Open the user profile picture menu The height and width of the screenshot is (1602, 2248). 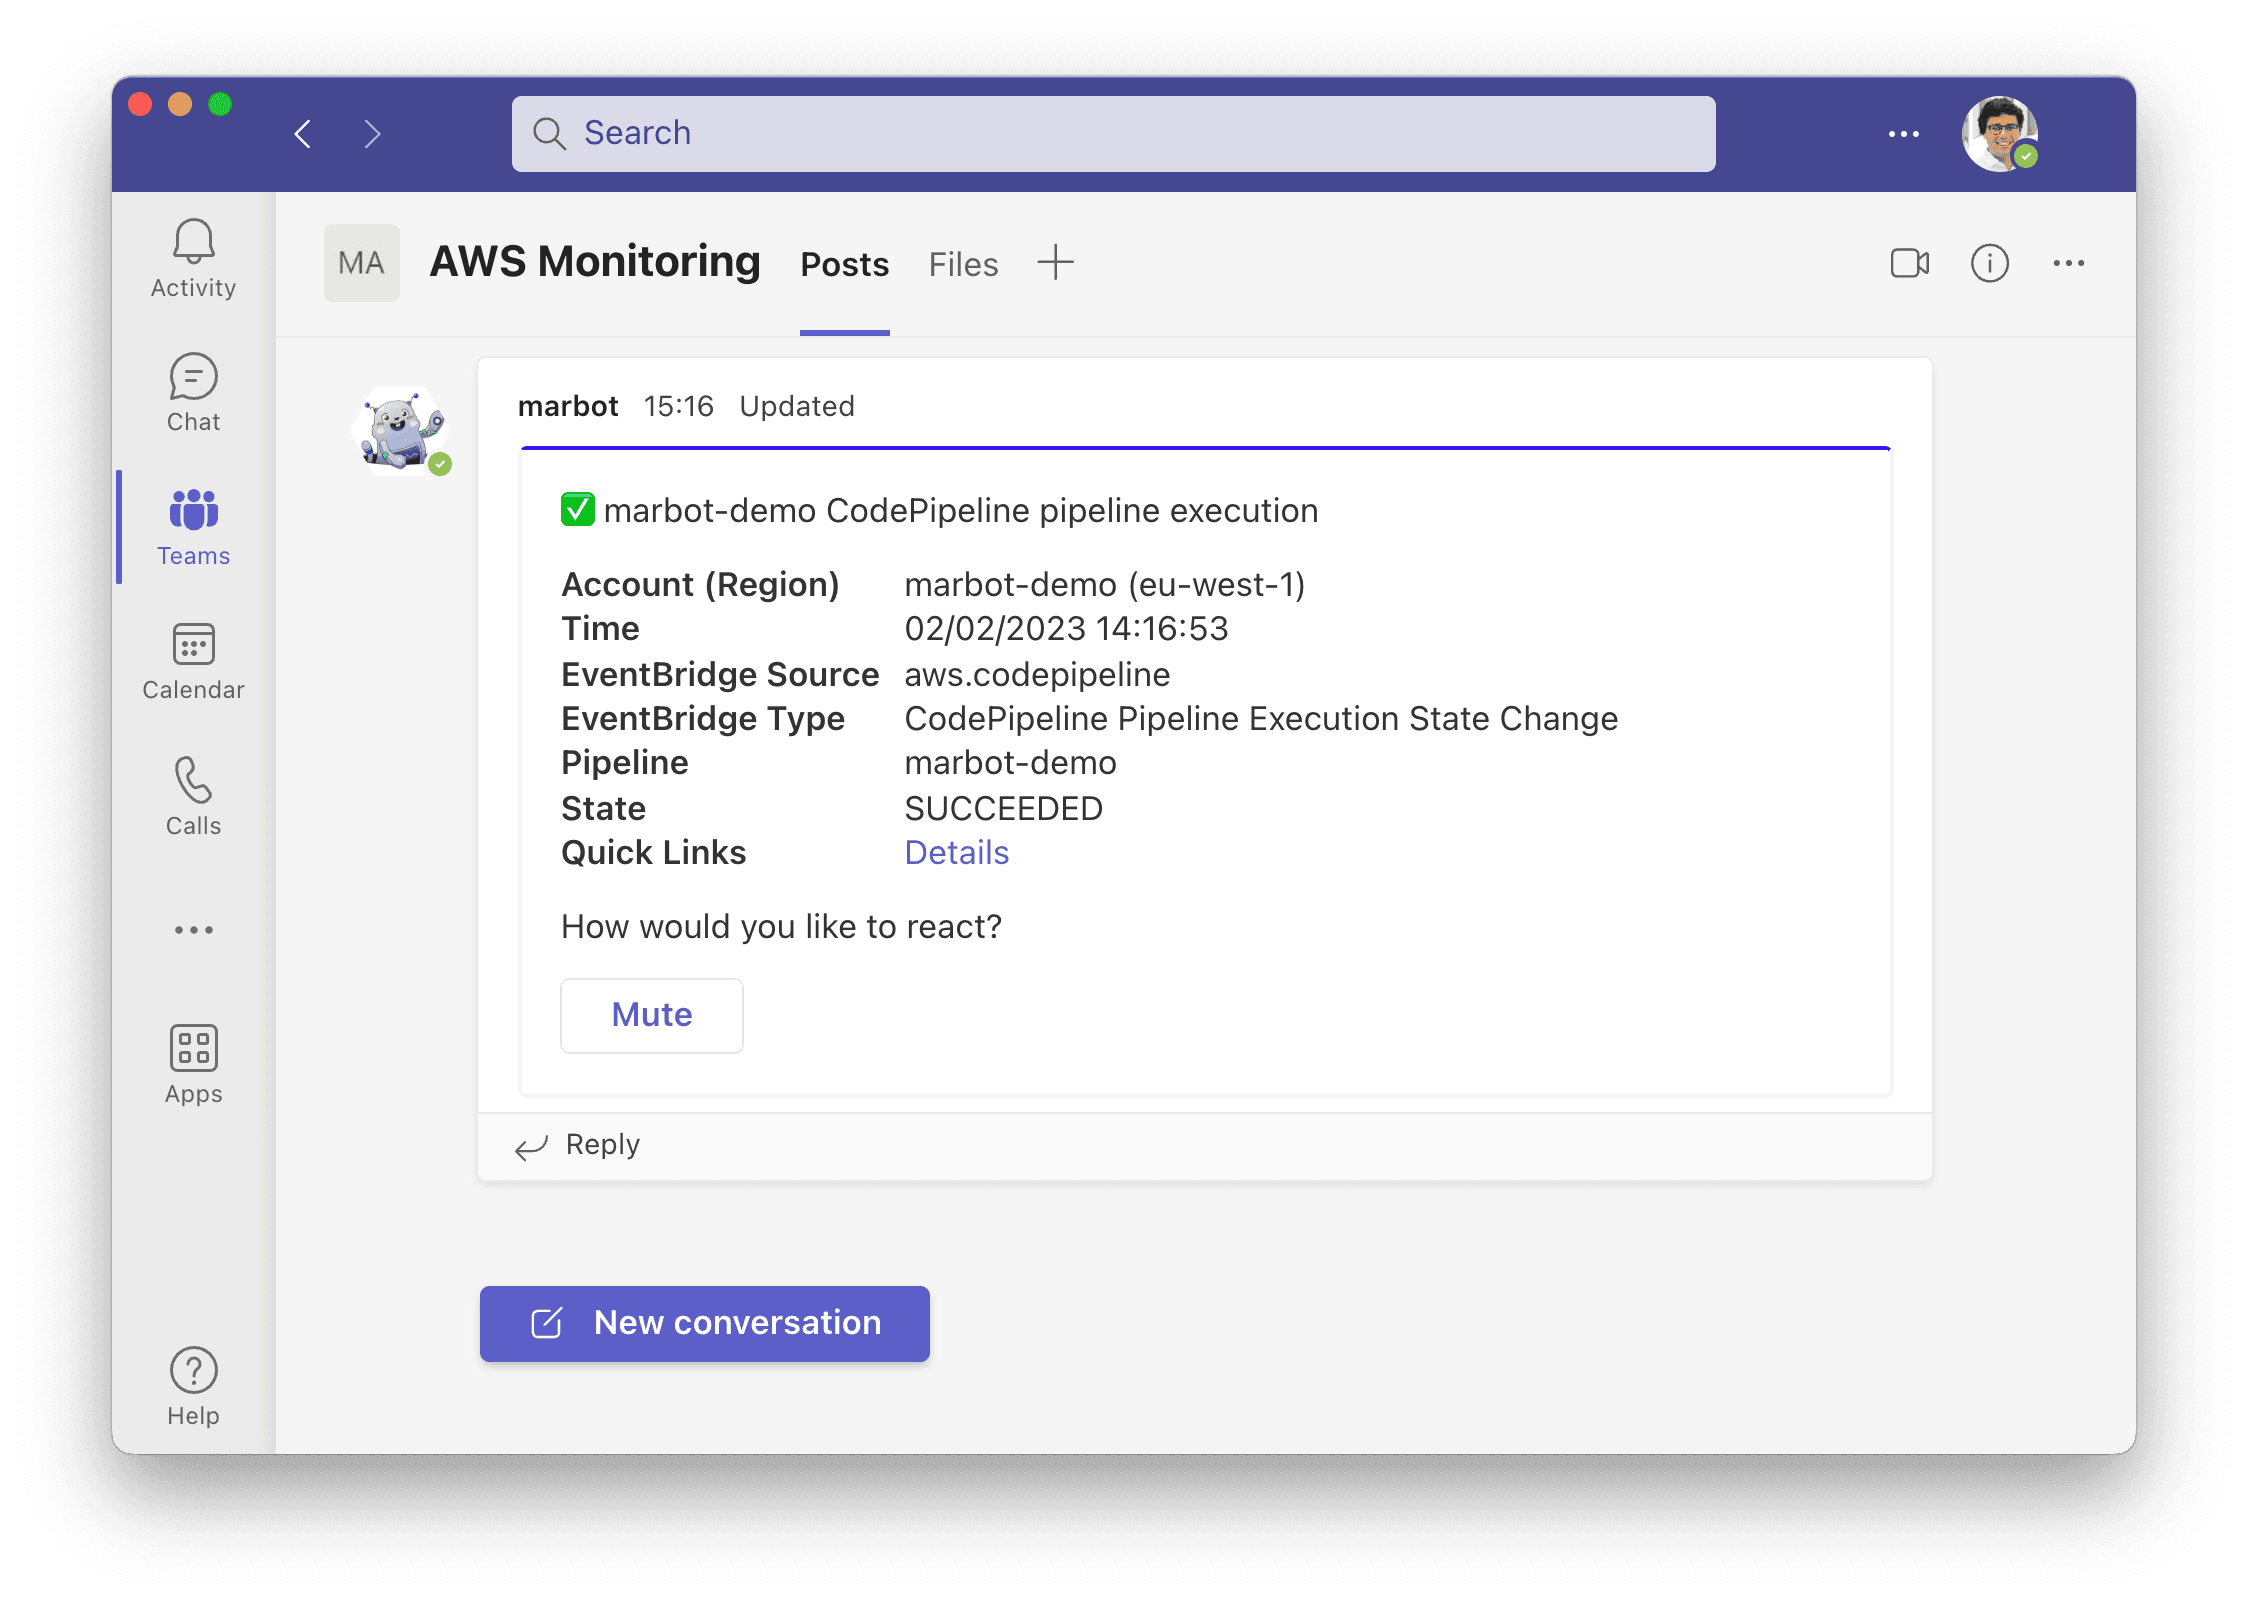click(2000, 133)
